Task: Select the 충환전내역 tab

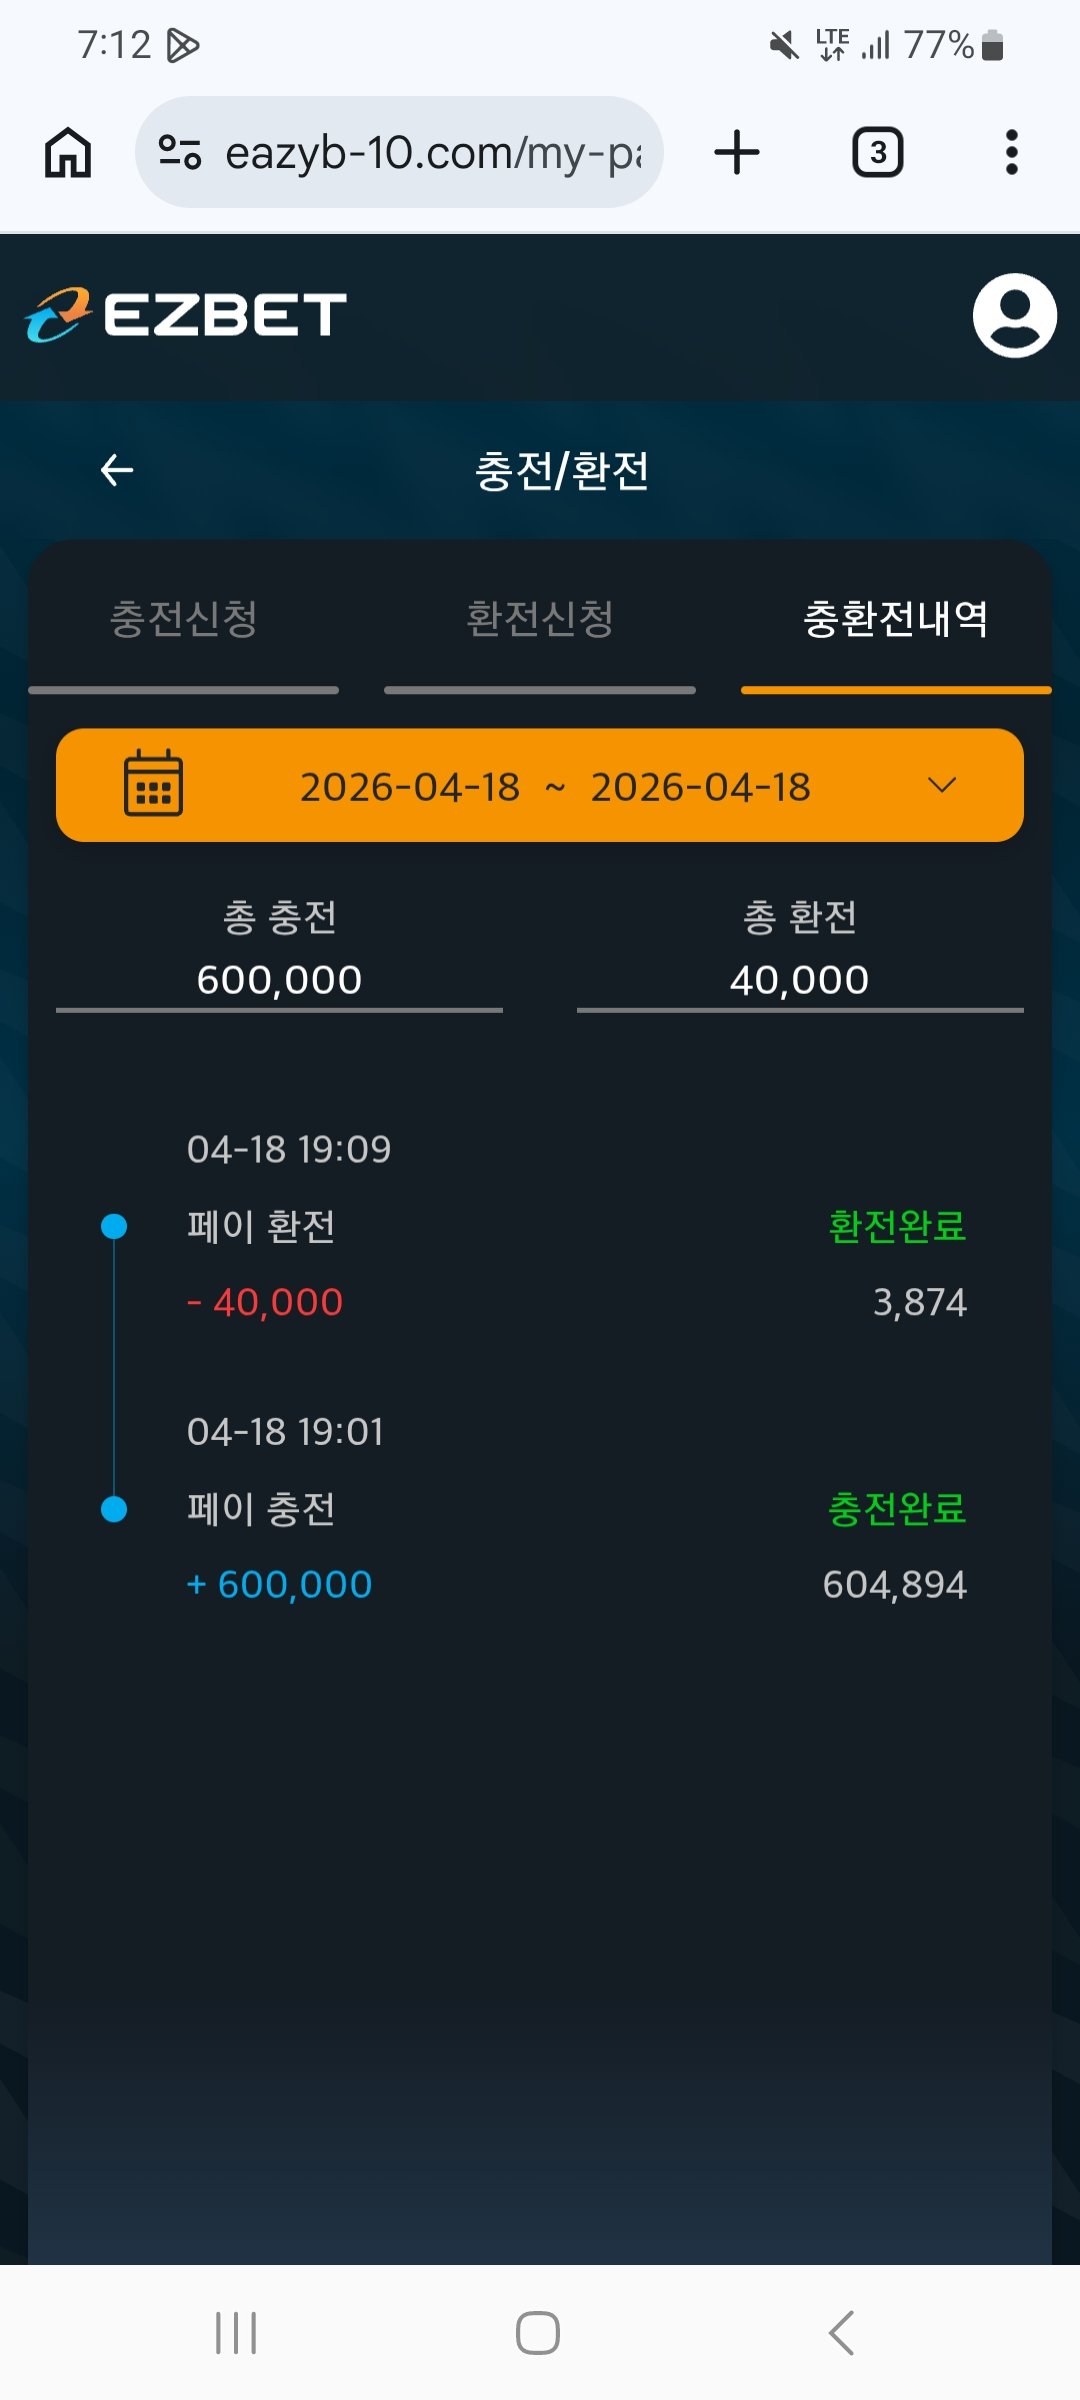Action: tap(896, 619)
